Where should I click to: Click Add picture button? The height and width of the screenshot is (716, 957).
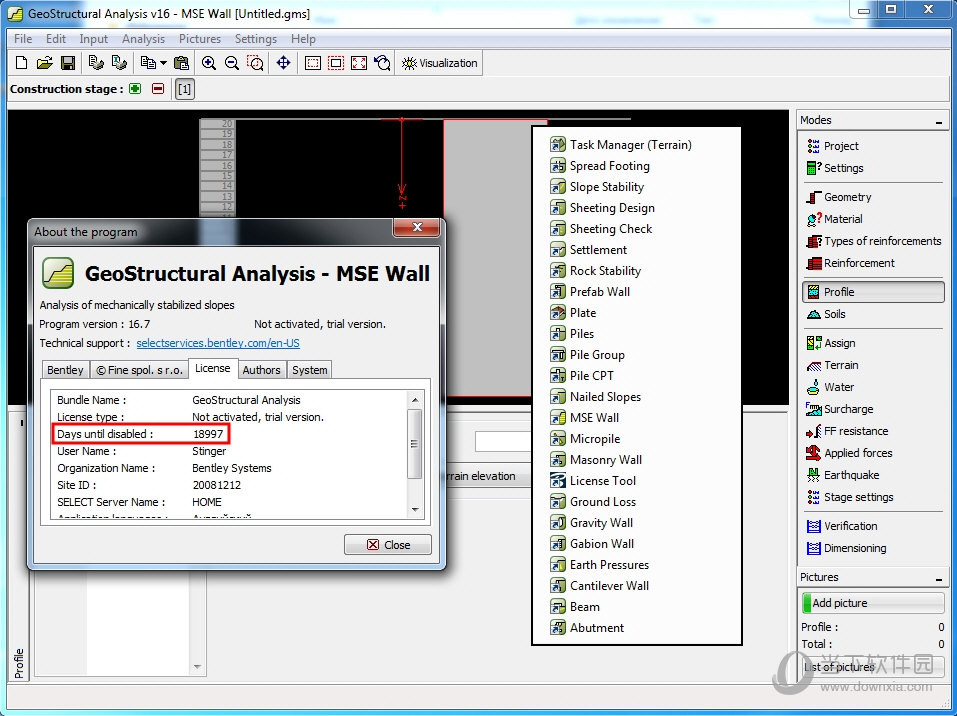tap(873, 603)
